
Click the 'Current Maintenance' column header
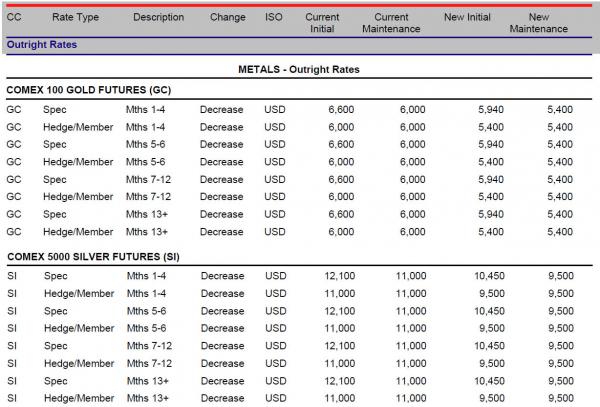coord(391,23)
